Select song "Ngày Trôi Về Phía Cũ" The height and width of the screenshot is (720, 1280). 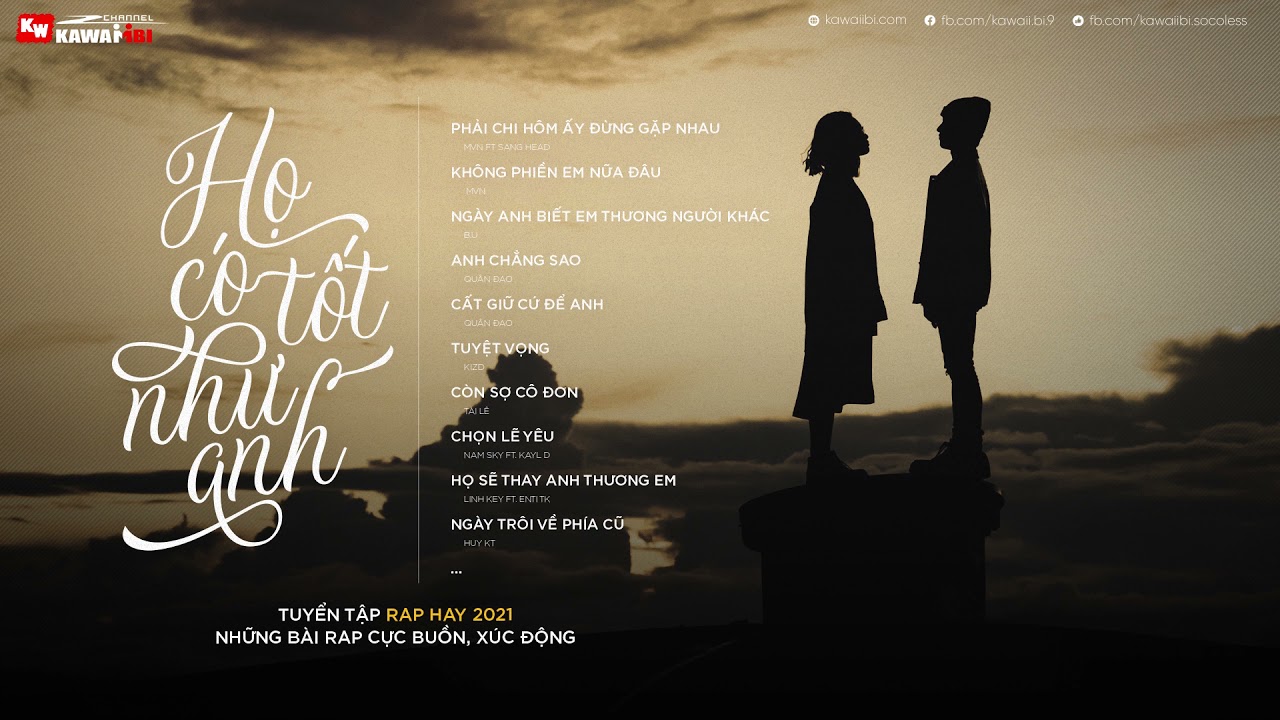click(538, 524)
